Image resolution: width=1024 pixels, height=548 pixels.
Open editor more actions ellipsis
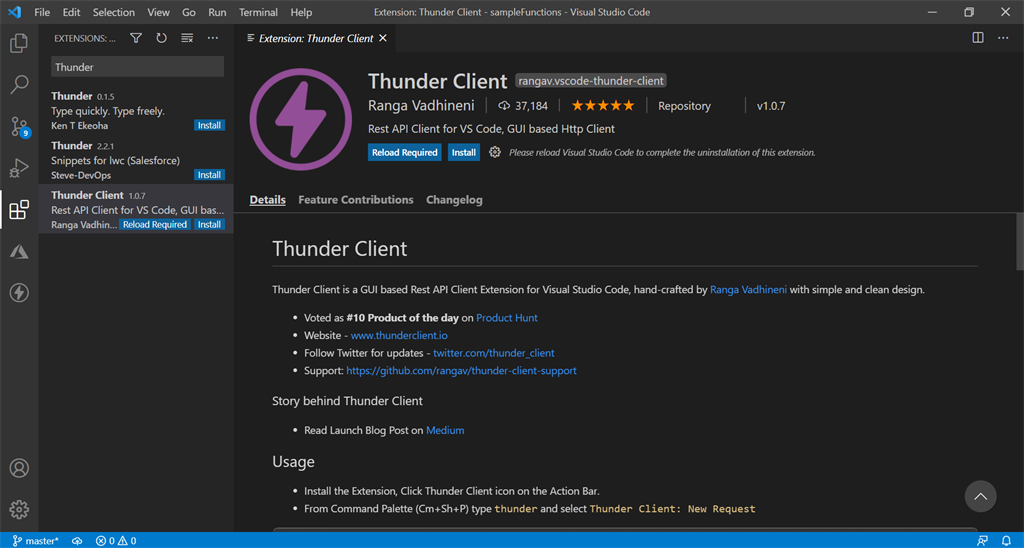pos(1003,38)
